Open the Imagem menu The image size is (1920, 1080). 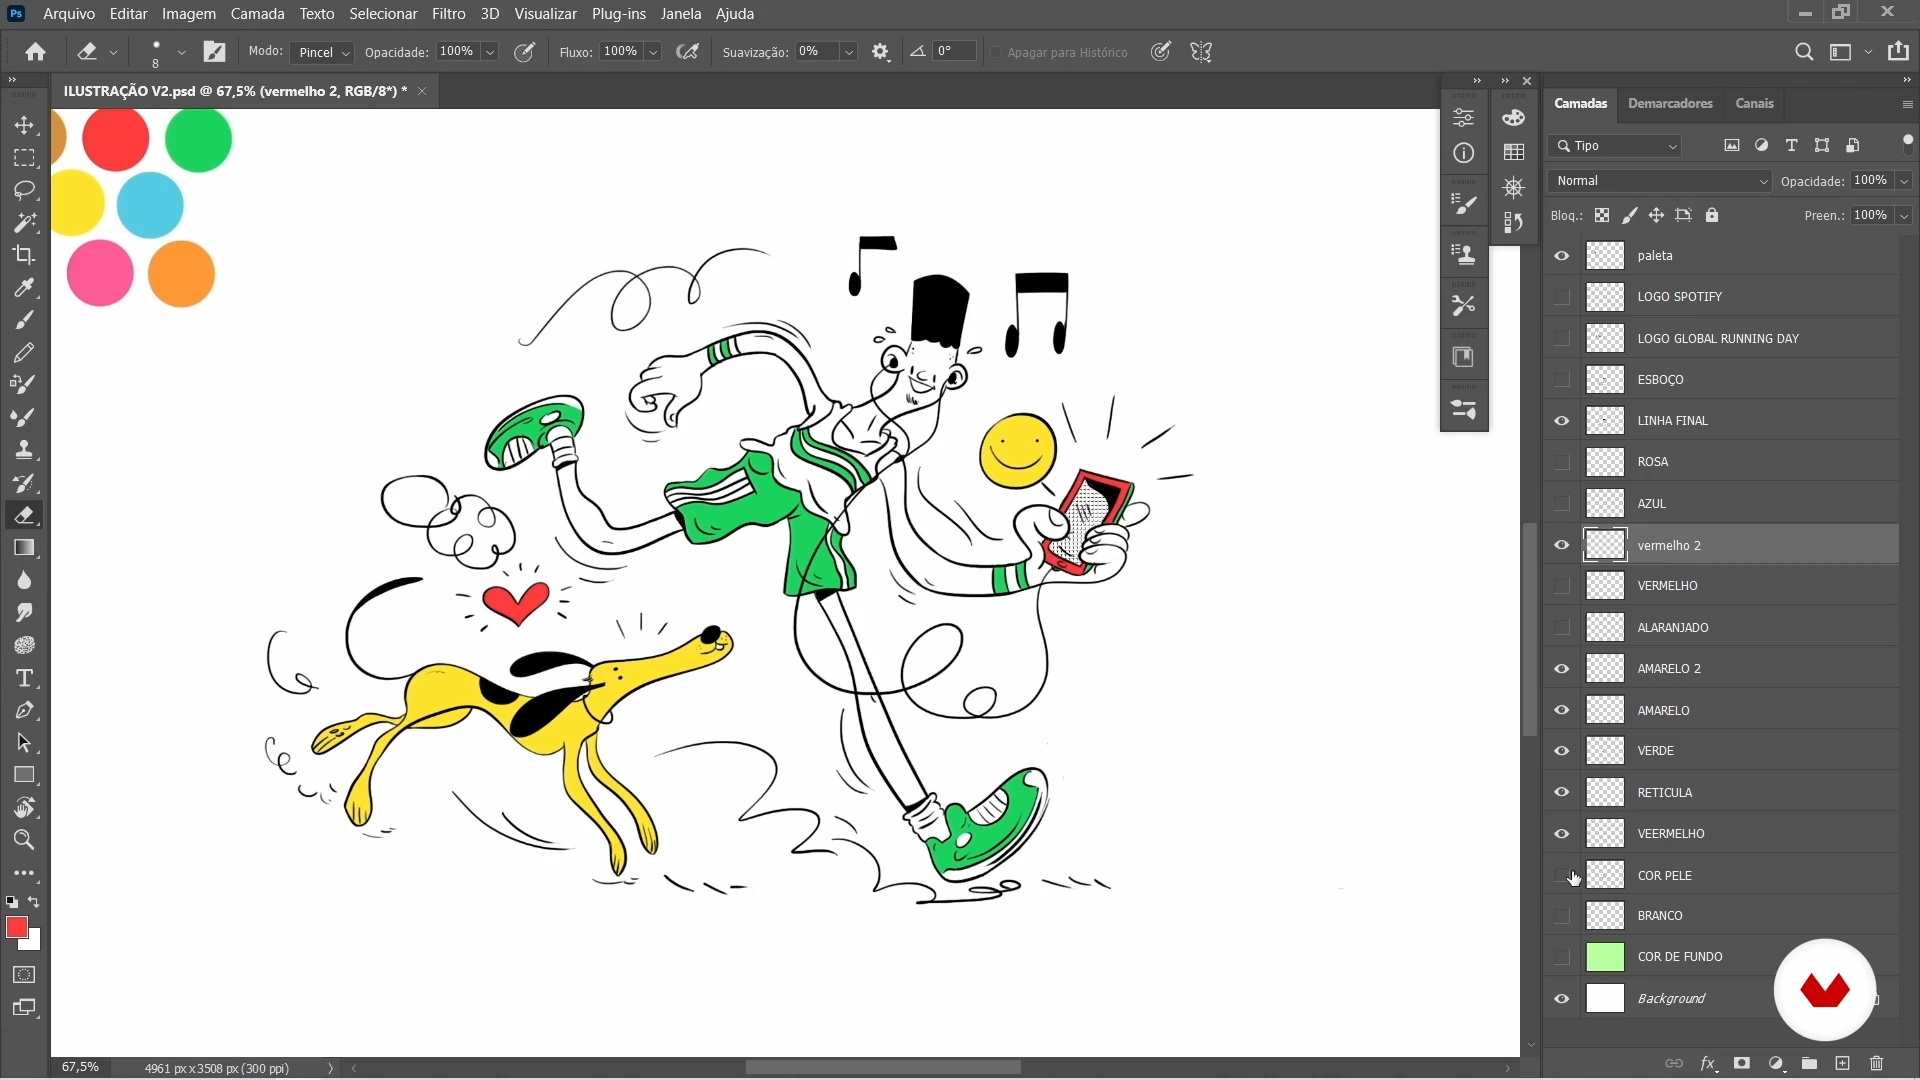(189, 14)
